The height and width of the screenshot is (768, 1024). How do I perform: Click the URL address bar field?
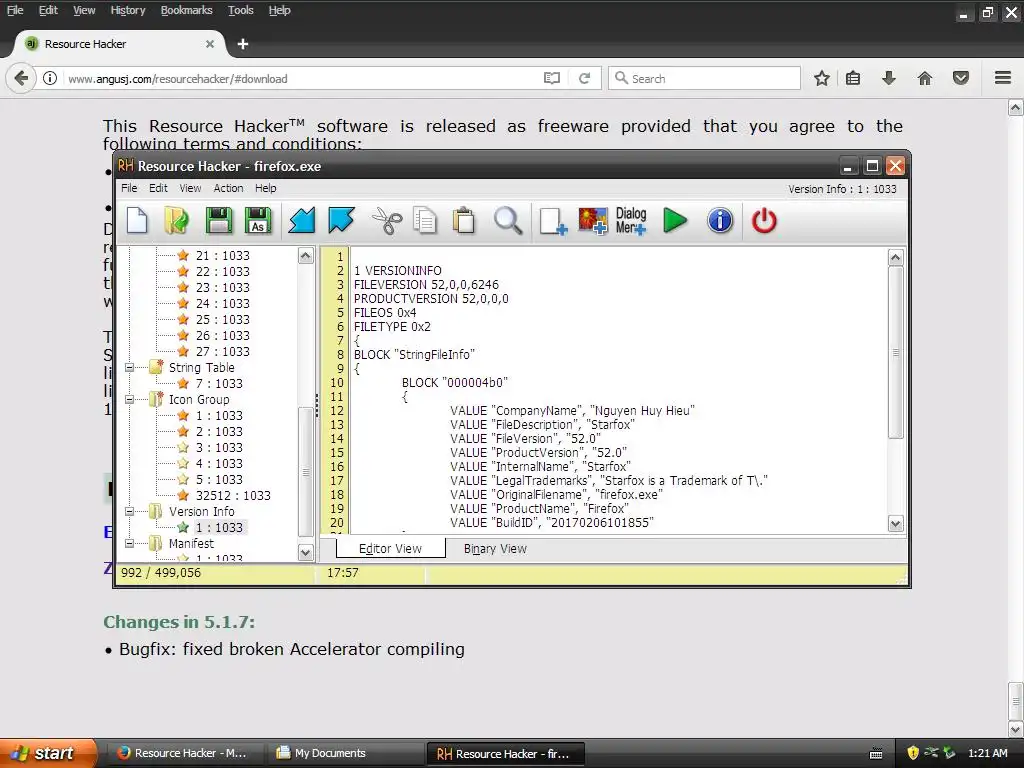coord(300,78)
